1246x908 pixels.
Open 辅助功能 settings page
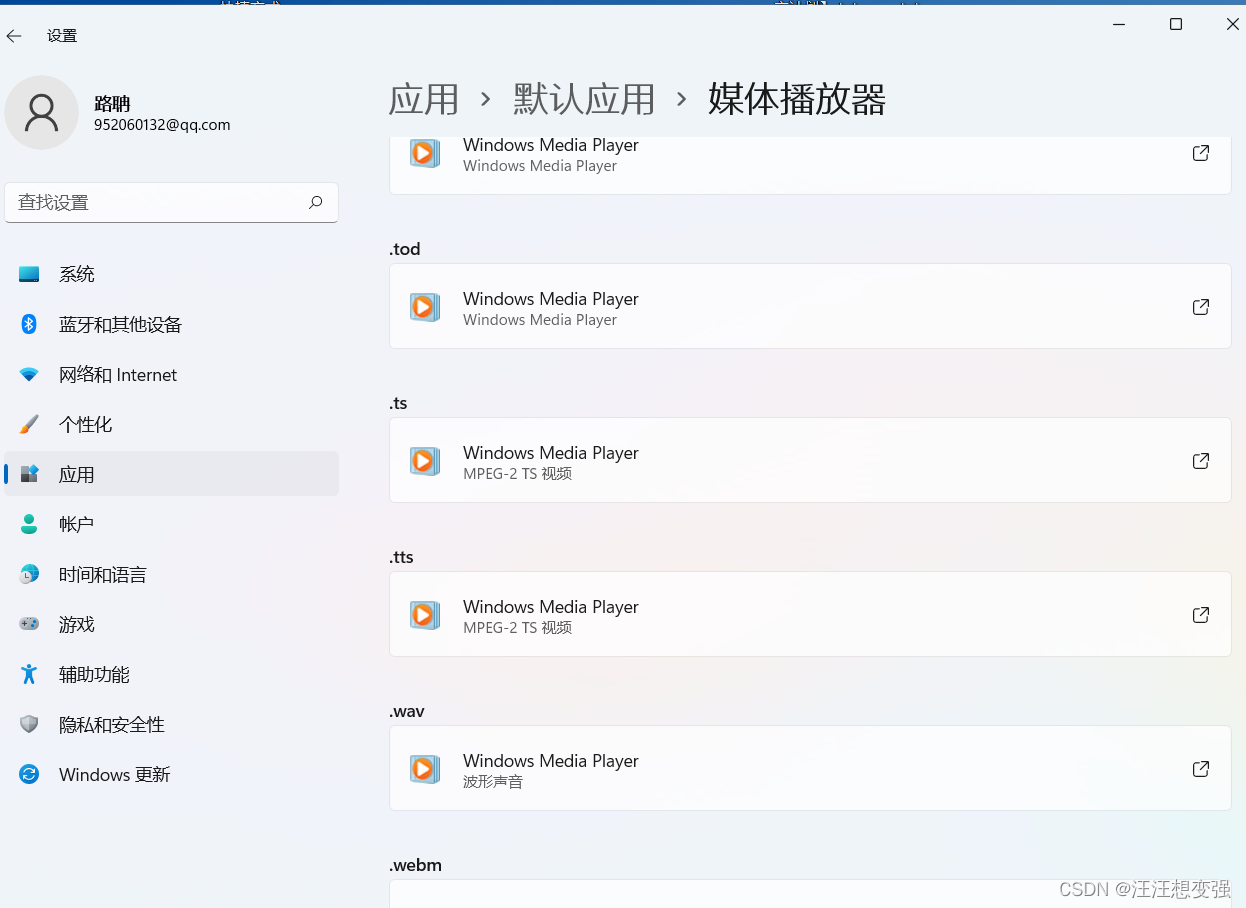pos(172,674)
